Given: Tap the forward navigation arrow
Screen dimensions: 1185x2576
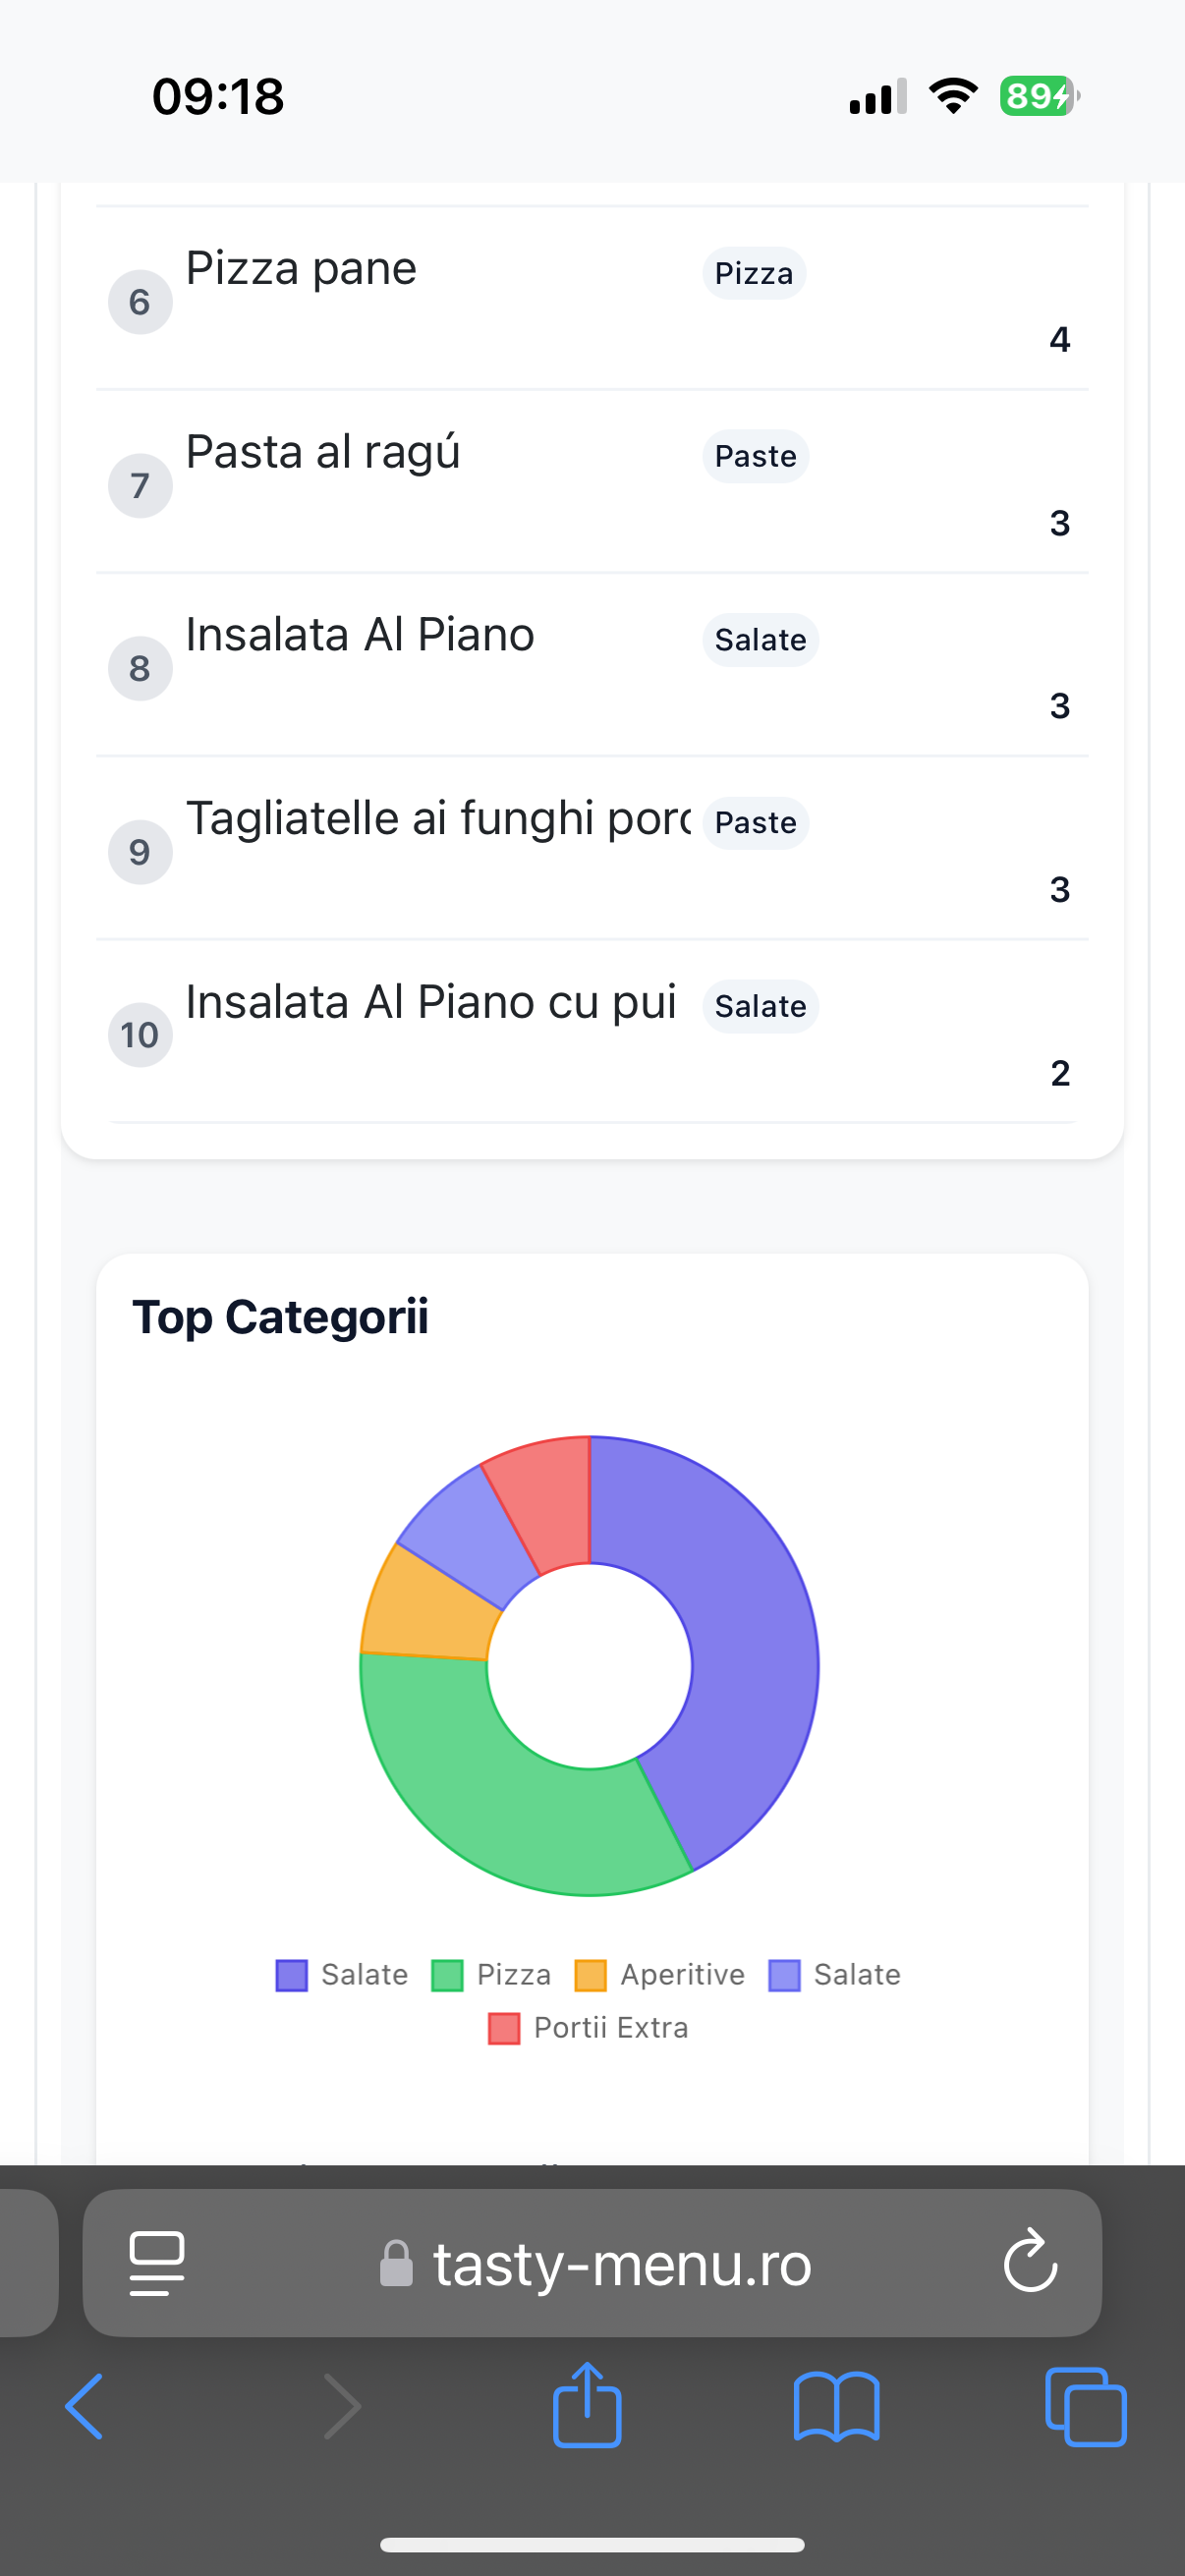Looking at the screenshot, I should click(x=342, y=2406).
